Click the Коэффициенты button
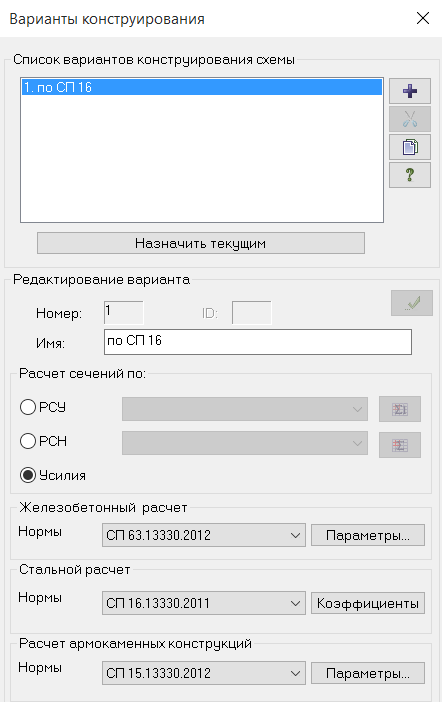Image resolution: width=442 pixels, height=702 pixels. [368, 603]
